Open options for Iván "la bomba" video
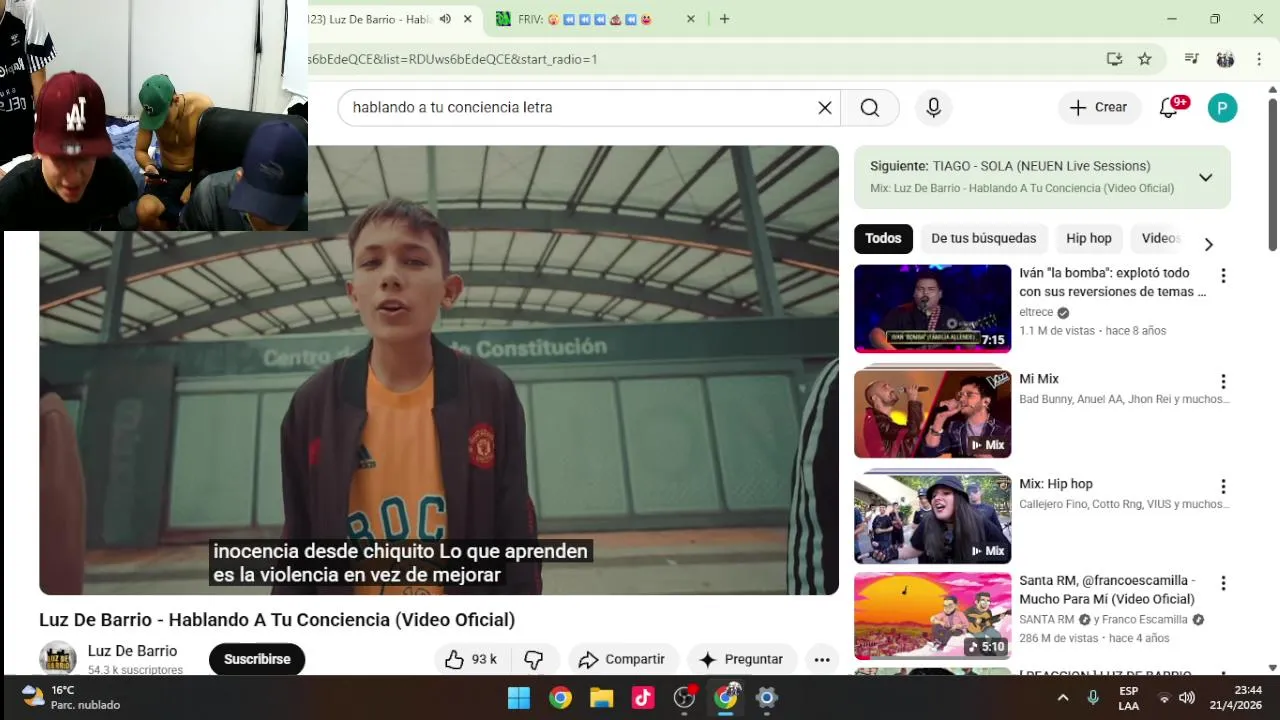 1222,276
